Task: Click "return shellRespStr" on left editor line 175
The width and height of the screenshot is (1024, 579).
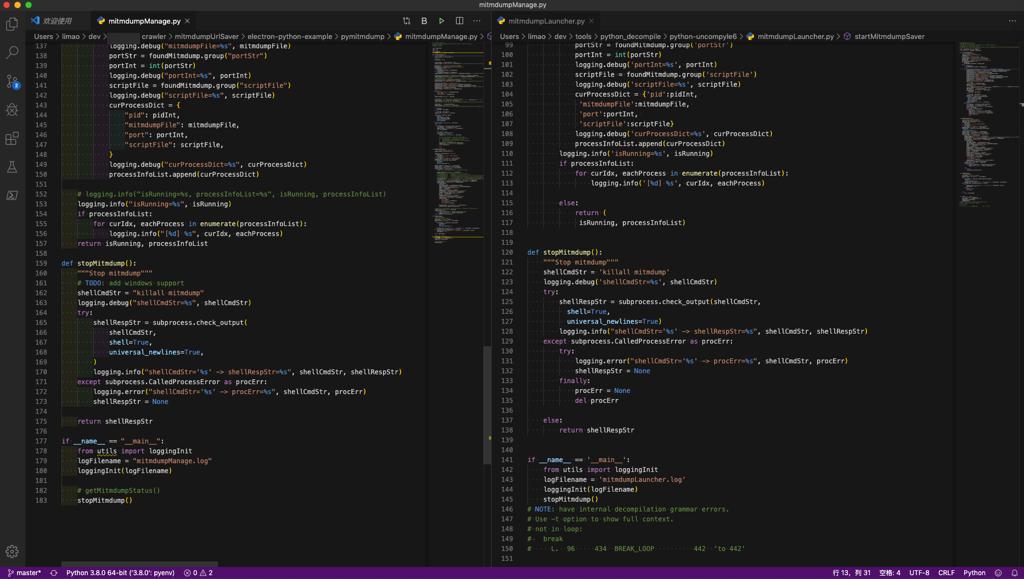Action: pyautogui.click(x=115, y=421)
